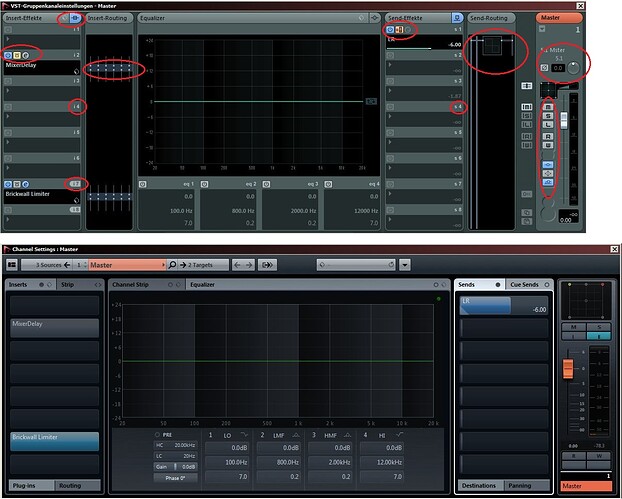
Task: Click the orange pre-fader button on send s1
Action: [399, 30]
